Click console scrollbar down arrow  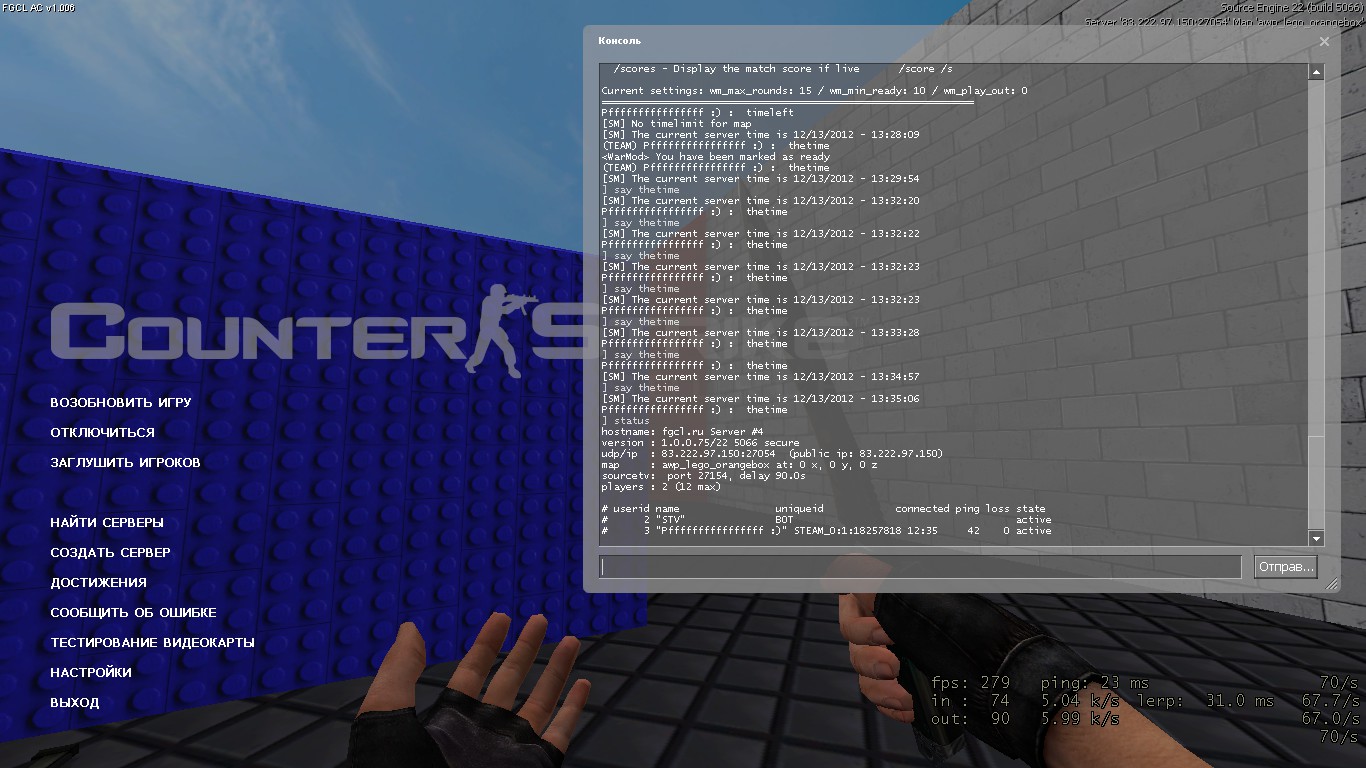1316,539
